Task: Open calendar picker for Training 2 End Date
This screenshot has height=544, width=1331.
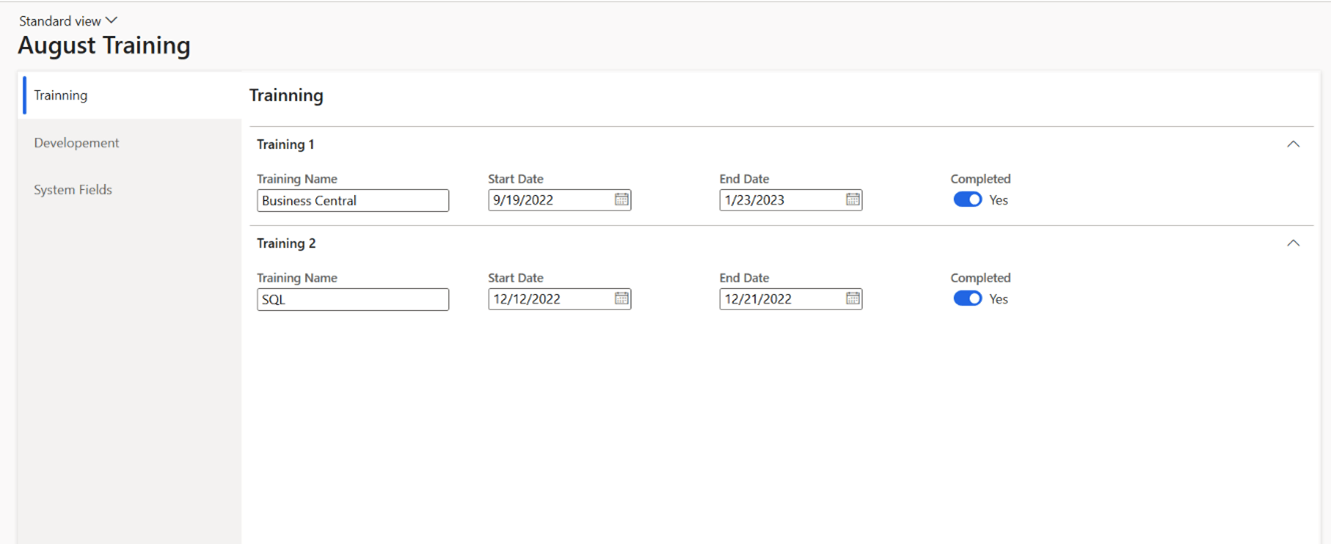Action: (852, 299)
